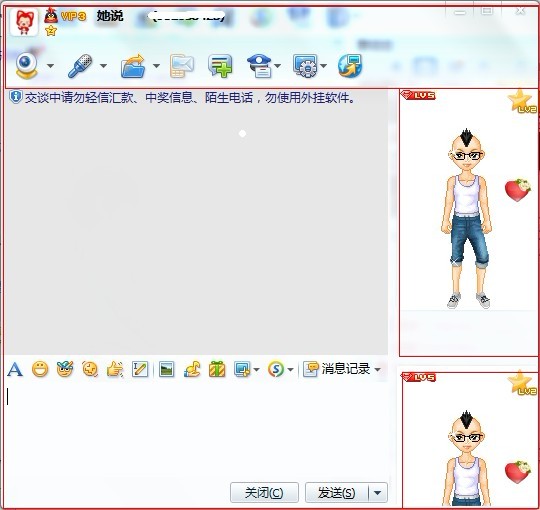
Task: Open the smiley emoticon picker
Action: pyautogui.click(x=40, y=369)
